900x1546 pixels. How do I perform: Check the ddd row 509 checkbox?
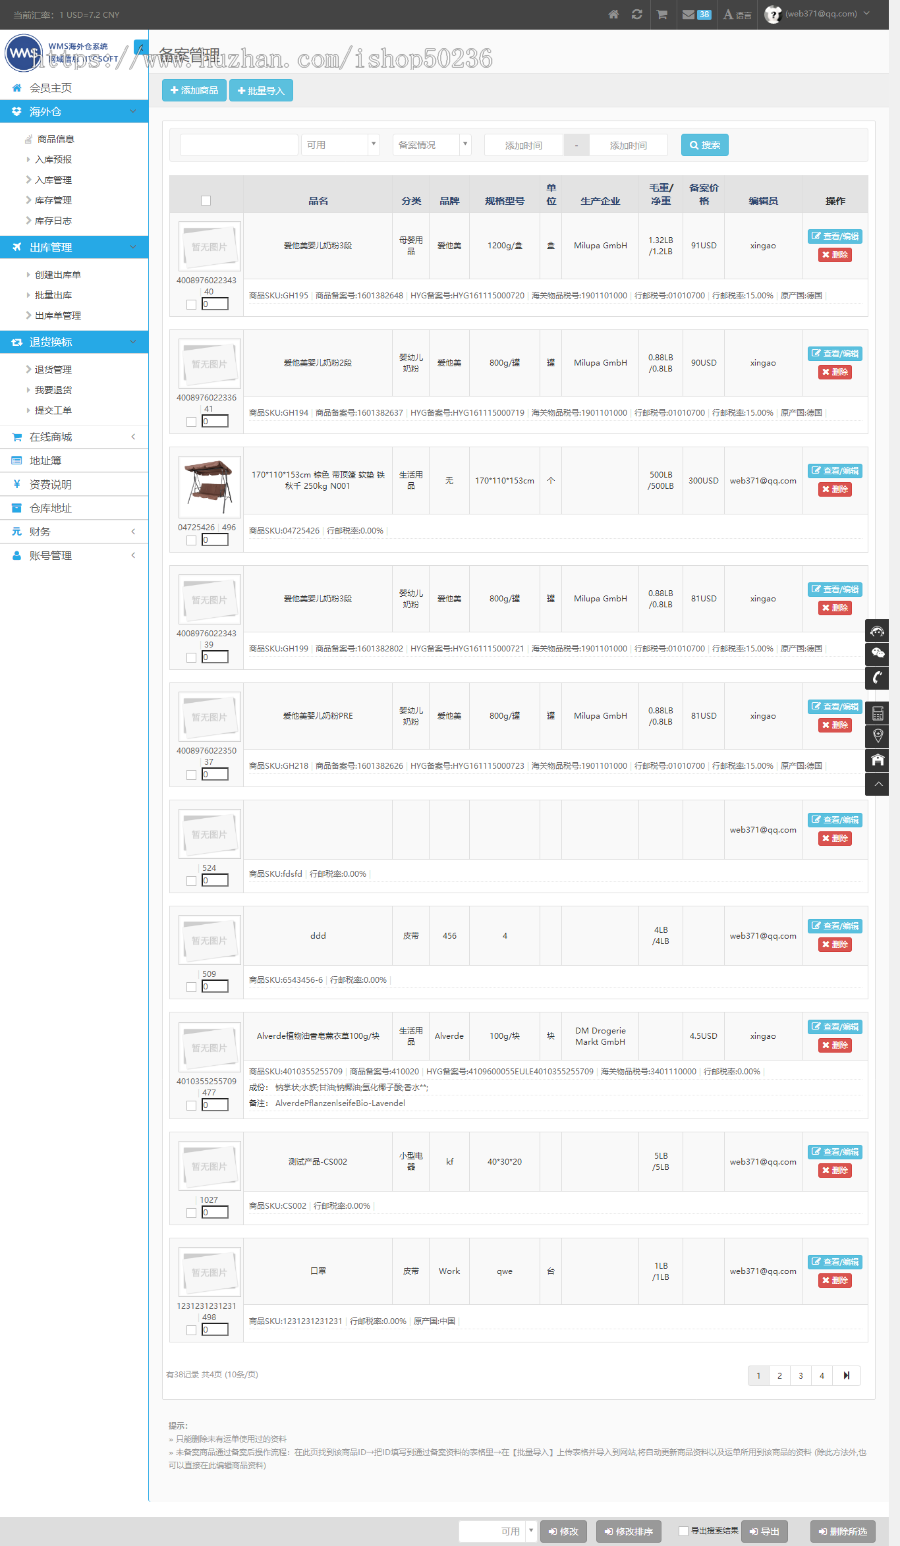point(191,987)
